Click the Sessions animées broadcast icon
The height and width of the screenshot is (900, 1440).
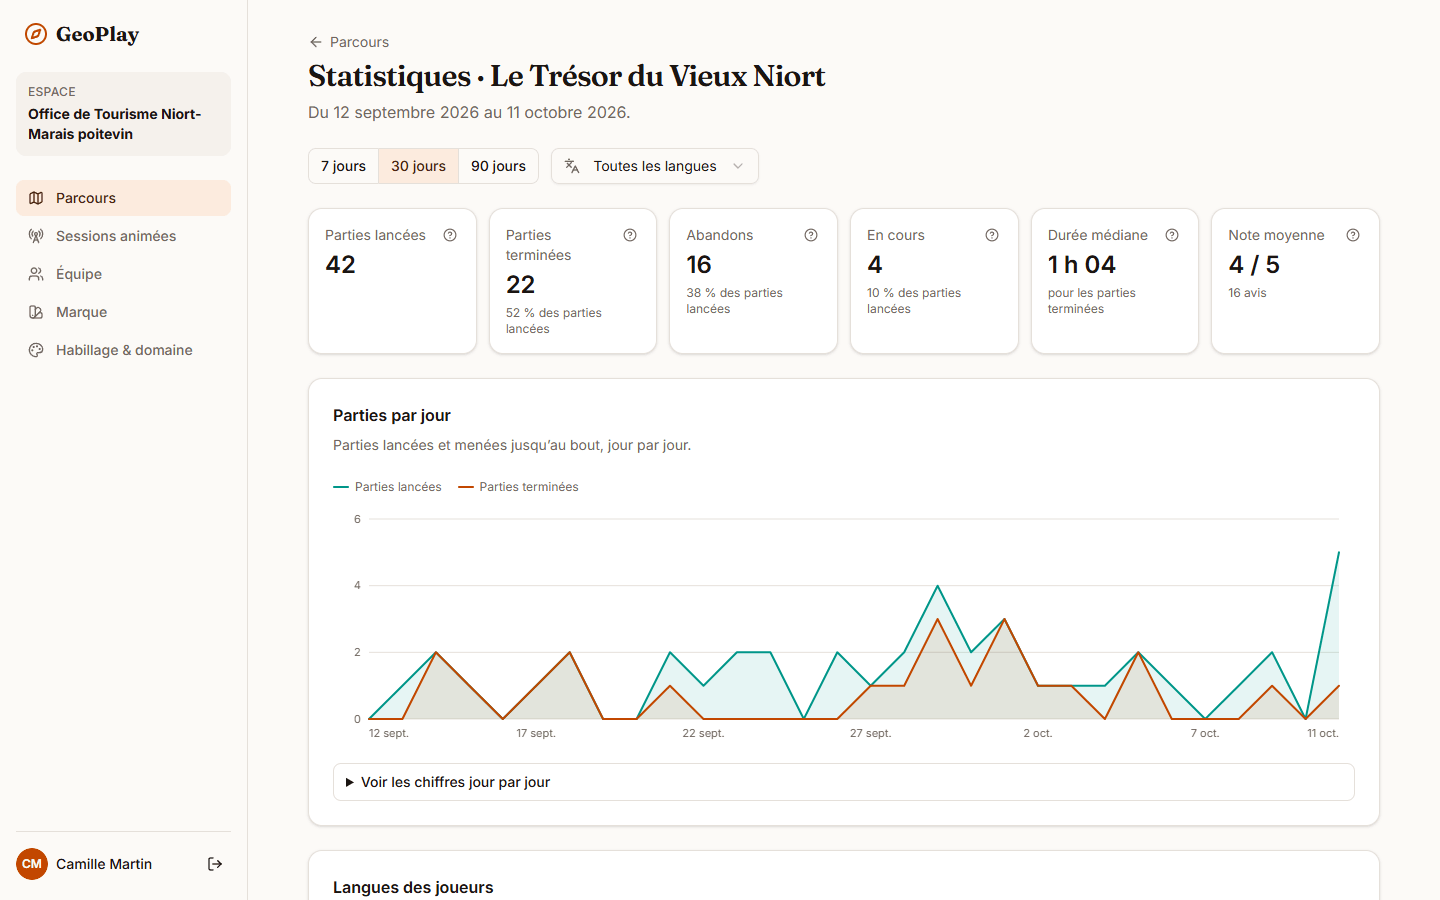point(36,236)
